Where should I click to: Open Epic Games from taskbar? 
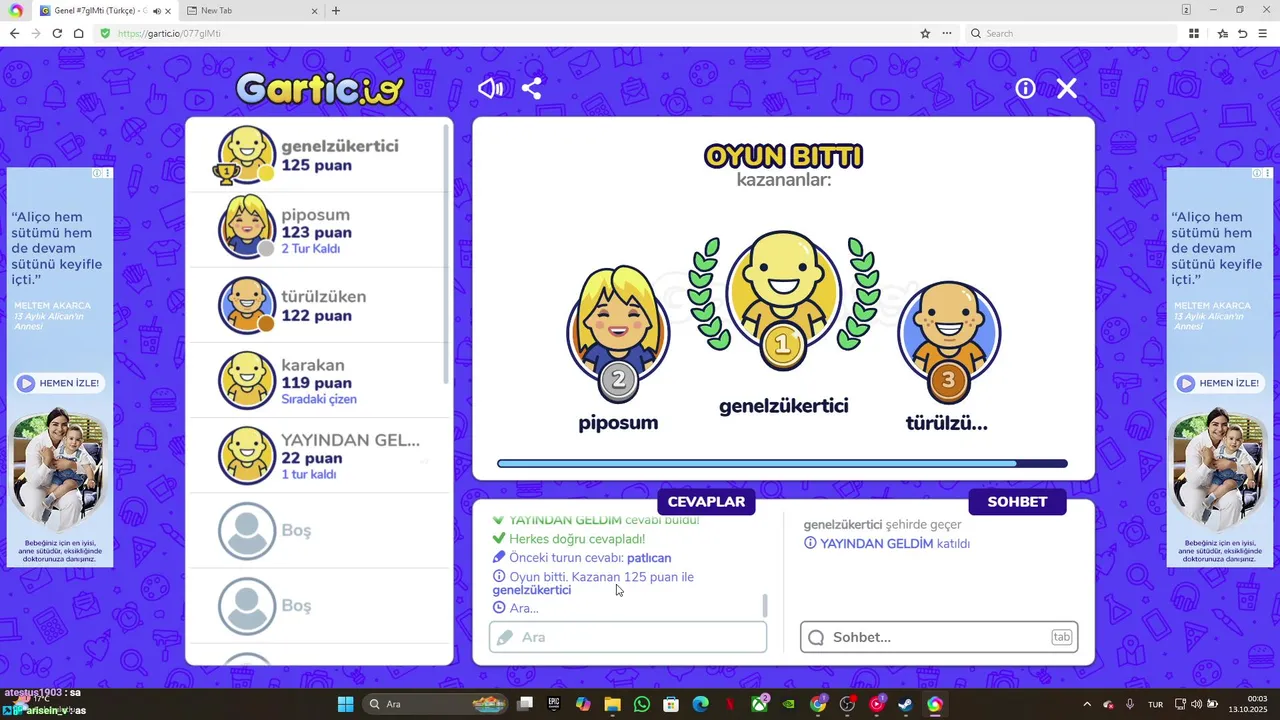point(554,704)
